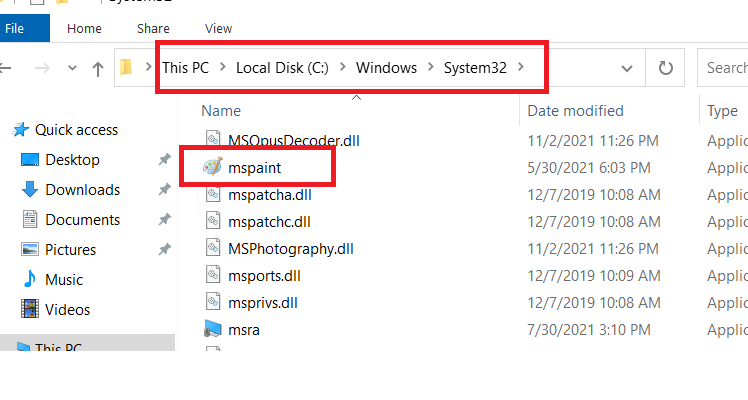Image resolution: width=748 pixels, height=400 pixels.
Task: Select the MSOpusDecoder.dll file icon
Action: pyautogui.click(x=212, y=139)
